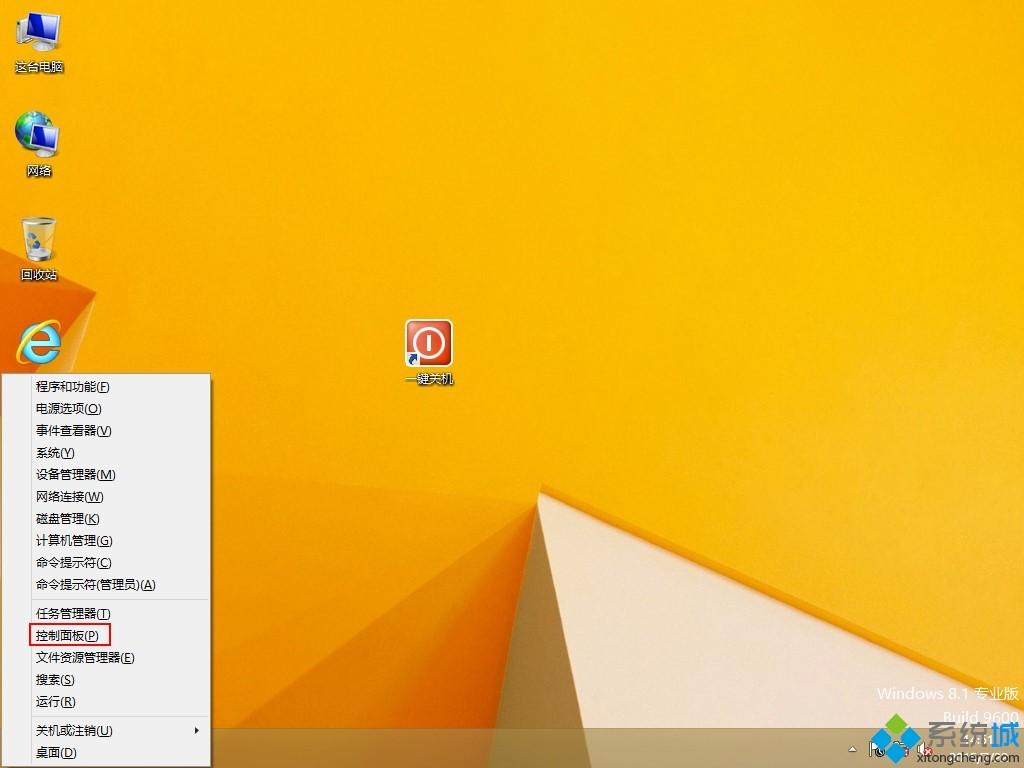
Task: Open 网络连接(W) from the menu
Action: tap(70, 497)
